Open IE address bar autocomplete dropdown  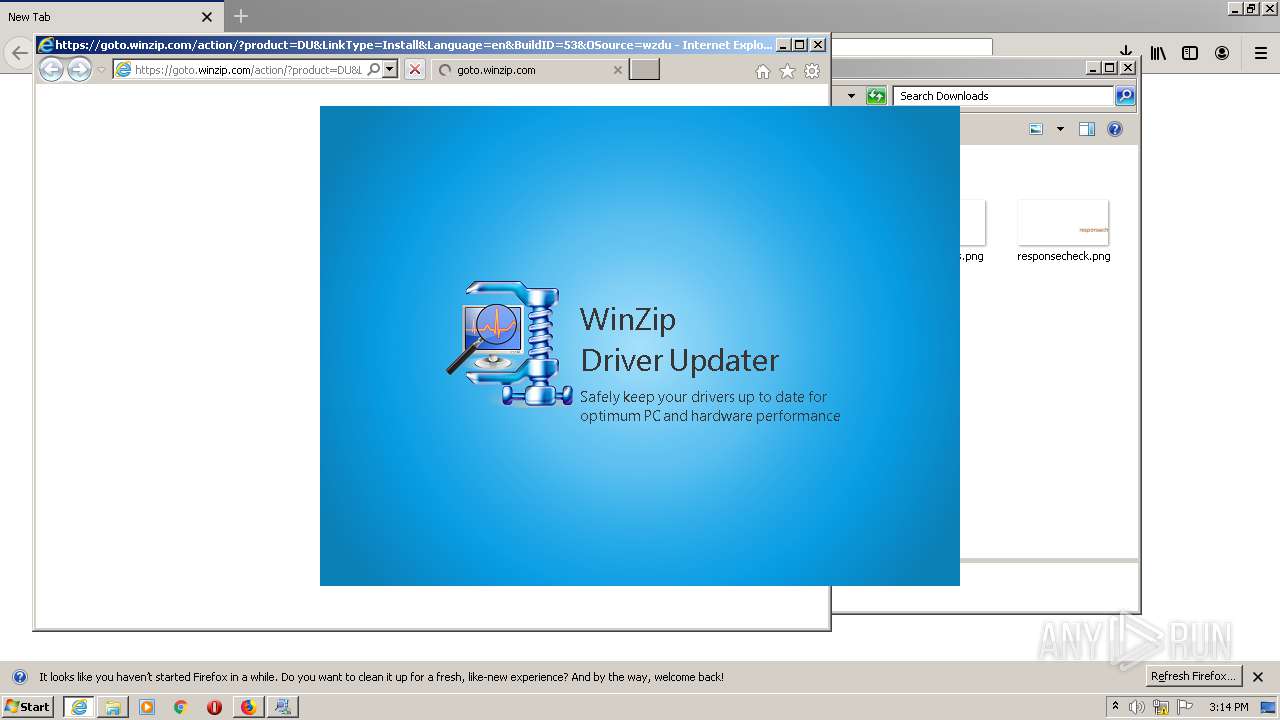390,70
